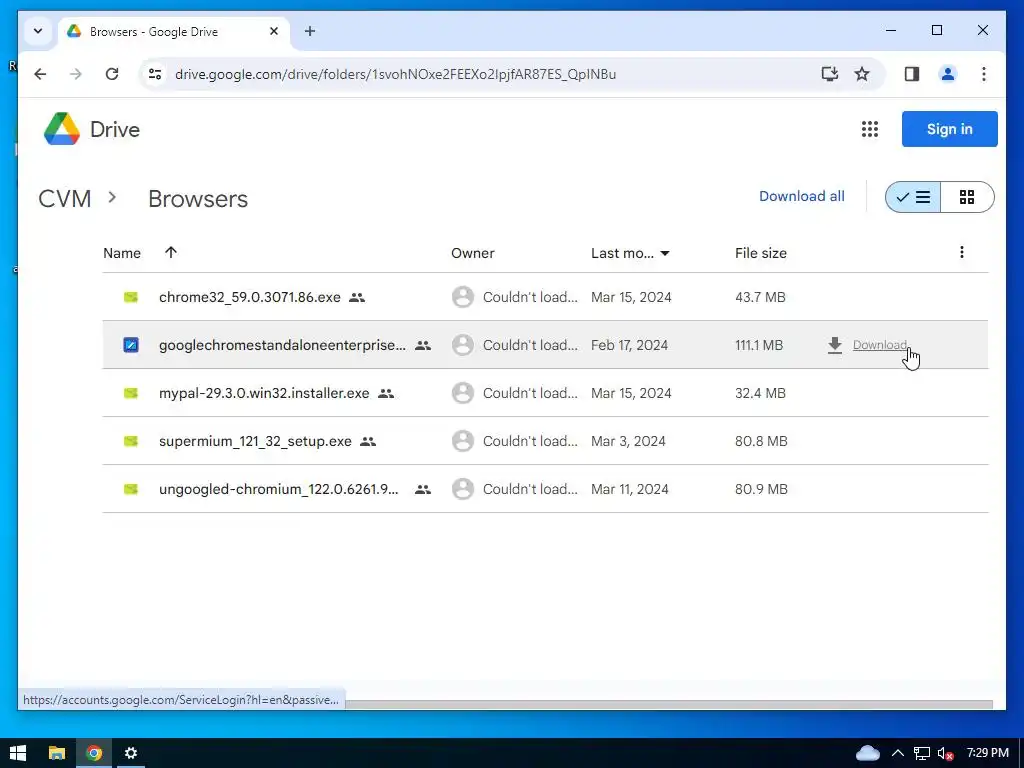Open file googlechromestandaloneenterprise...
This screenshot has height=768, width=1024.
coord(282,345)
